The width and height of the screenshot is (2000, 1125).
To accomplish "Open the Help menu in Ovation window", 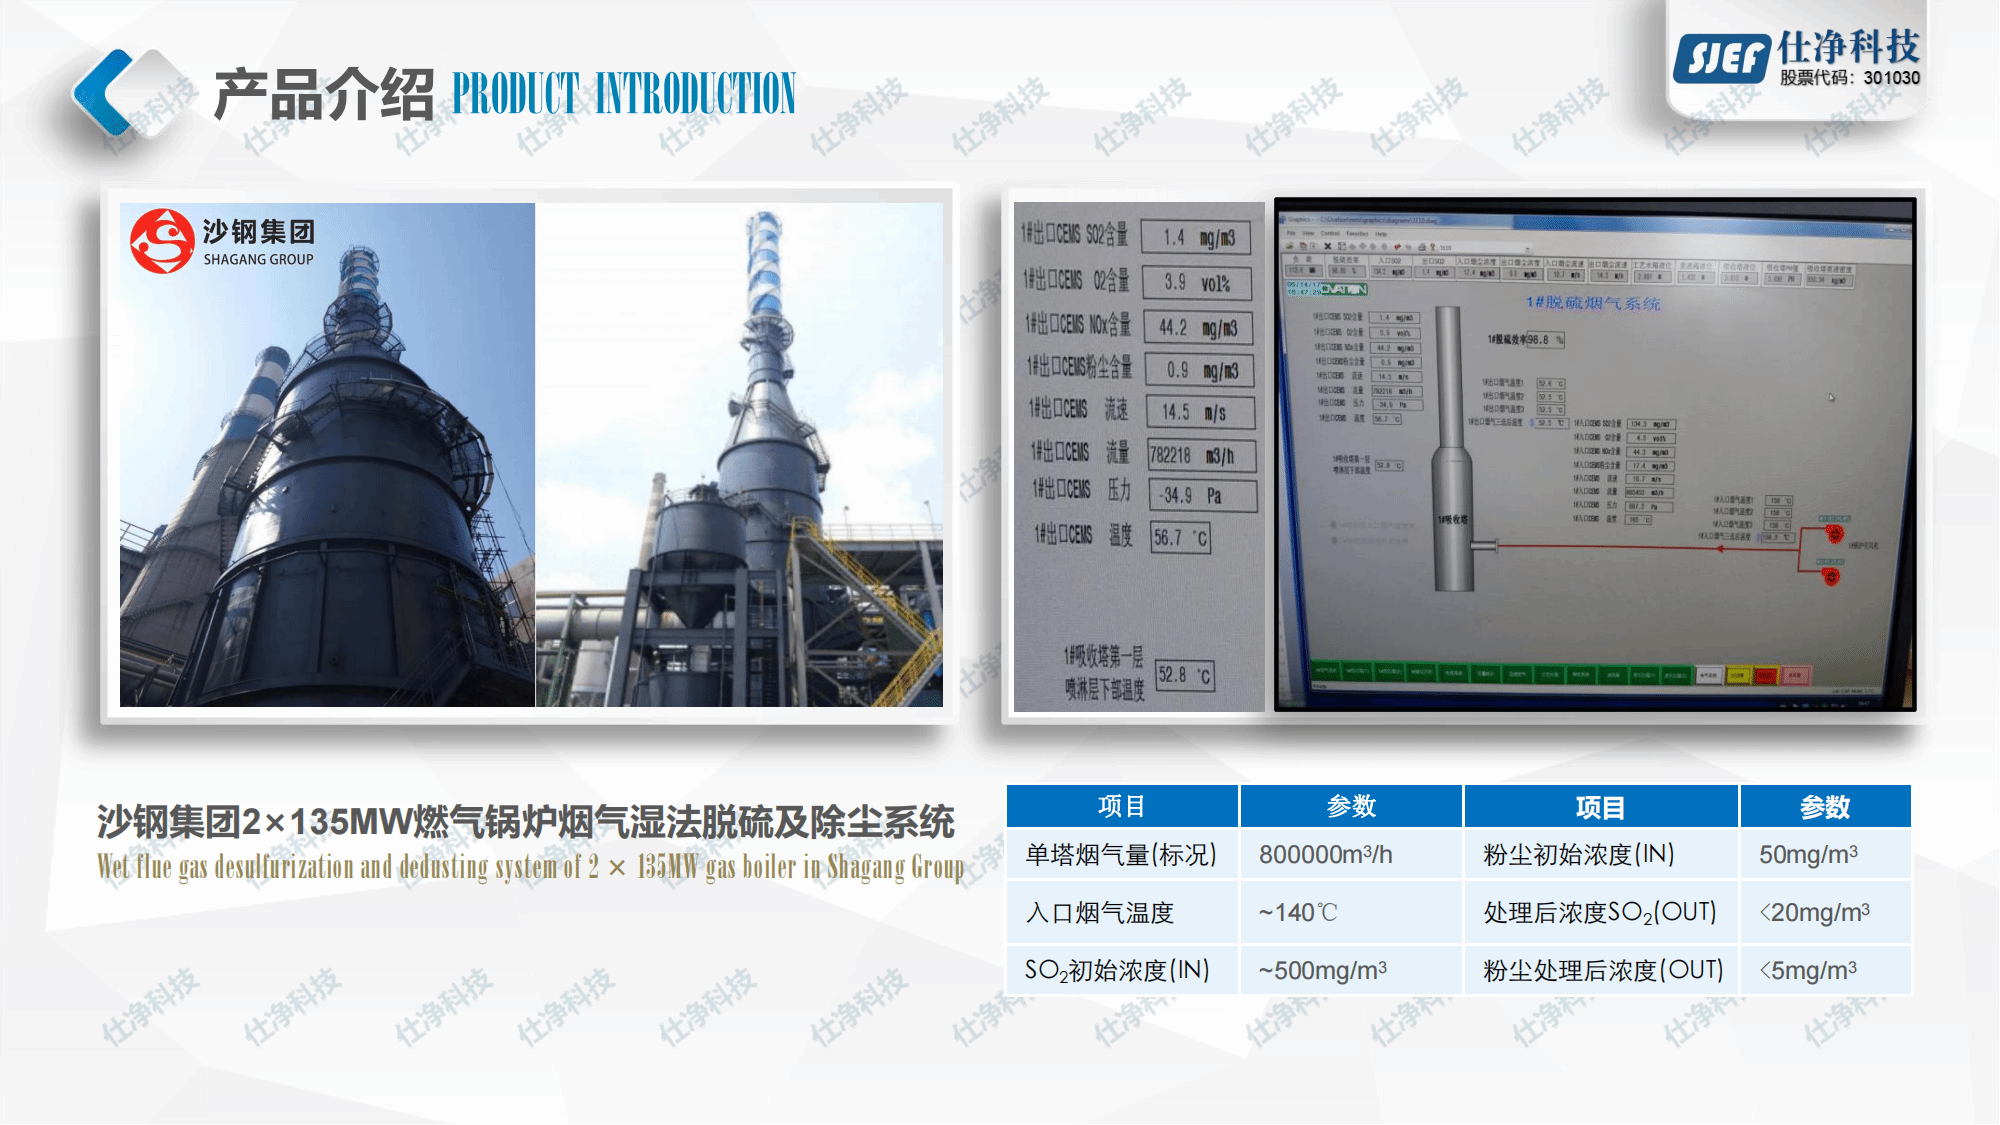I will tap(1380, 234).
